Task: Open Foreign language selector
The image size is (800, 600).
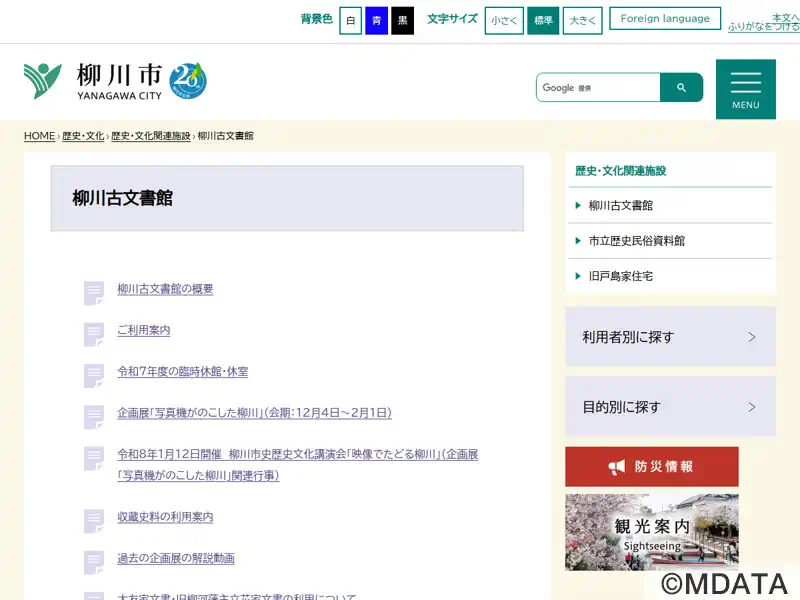Action: pos(664,19)
